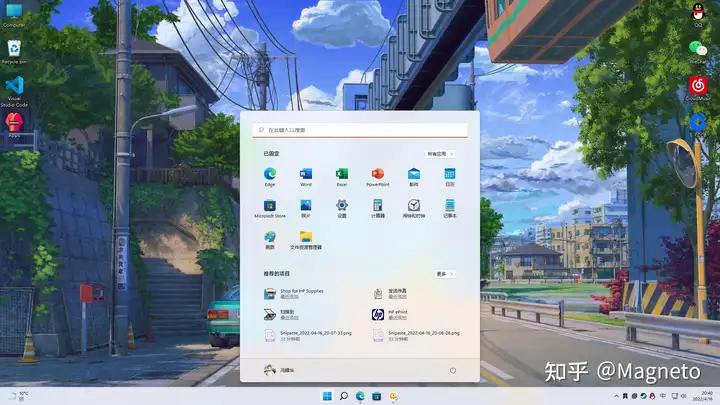Viewport: 720px width, 405px height.
Task: Open the Settings gear app
Action: coord(342,207)
